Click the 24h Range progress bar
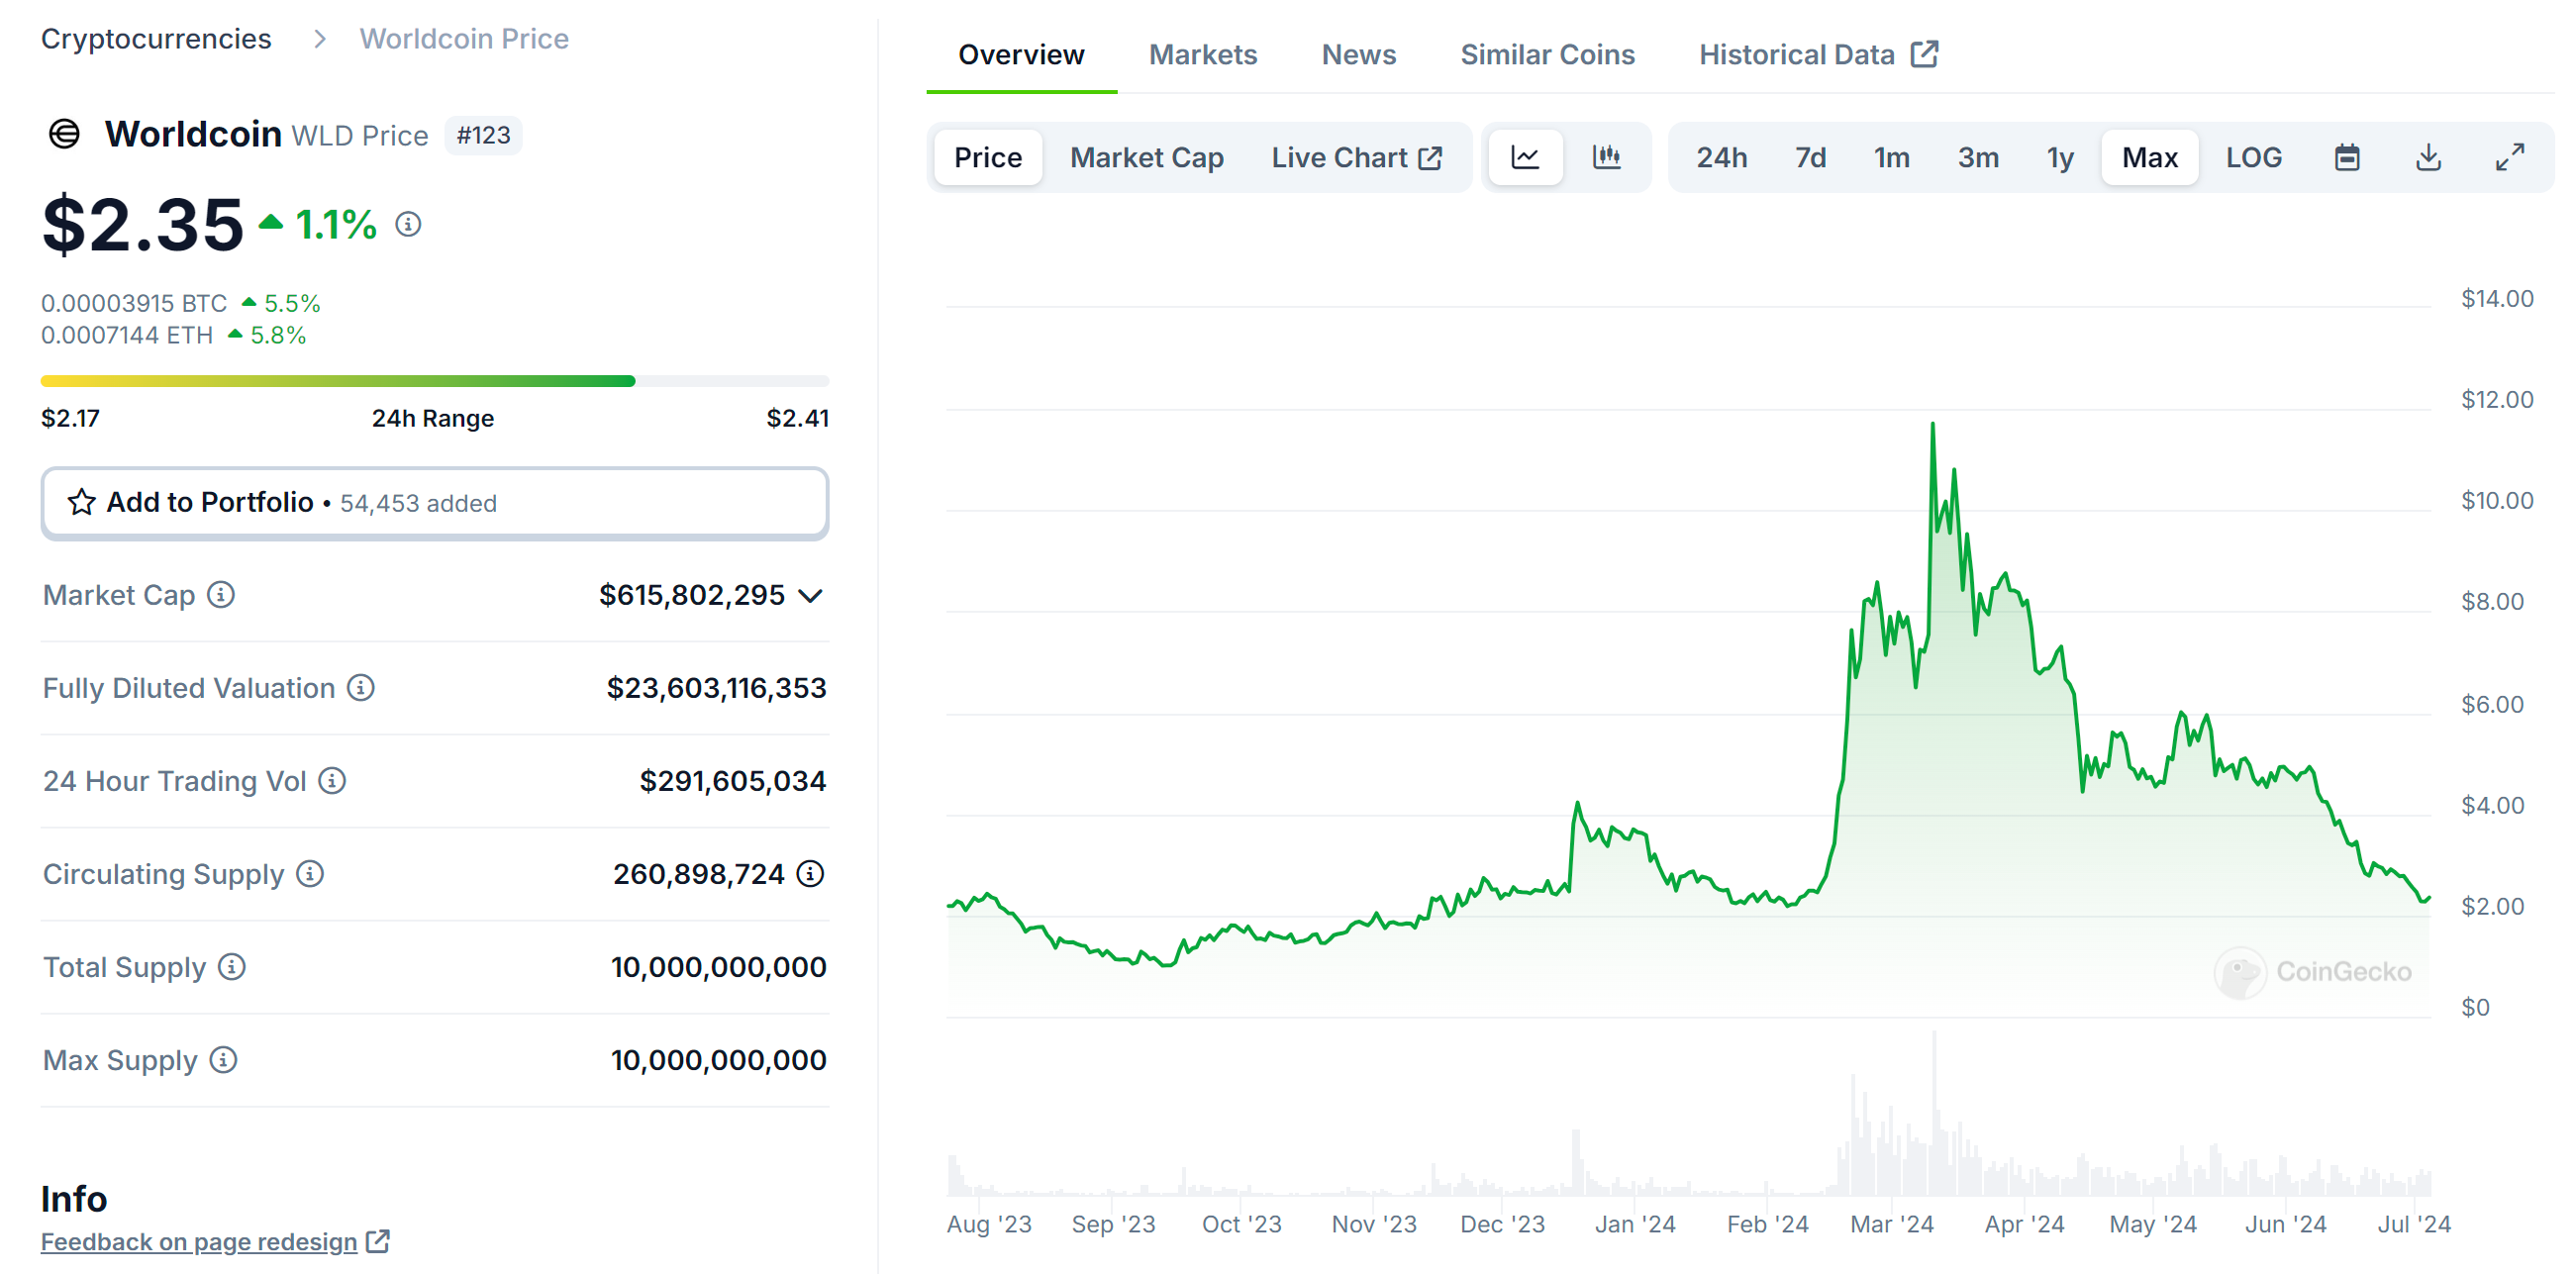 (435, 381)
